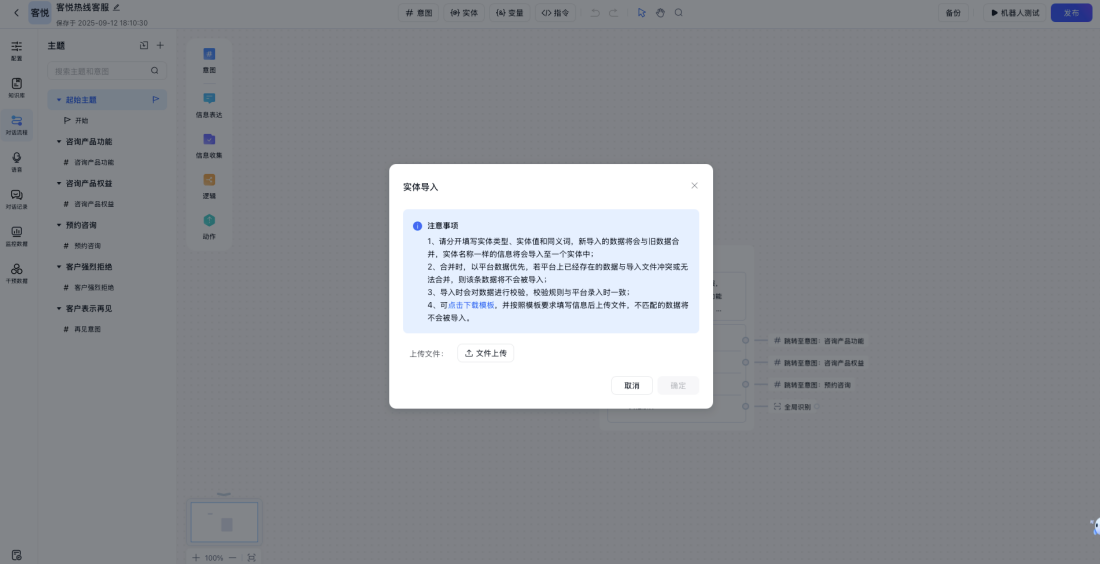Open the 监控数据 sidebar section
Image resolution: width=1100 pixels, height=564 pixels.
tap(17, 236)
